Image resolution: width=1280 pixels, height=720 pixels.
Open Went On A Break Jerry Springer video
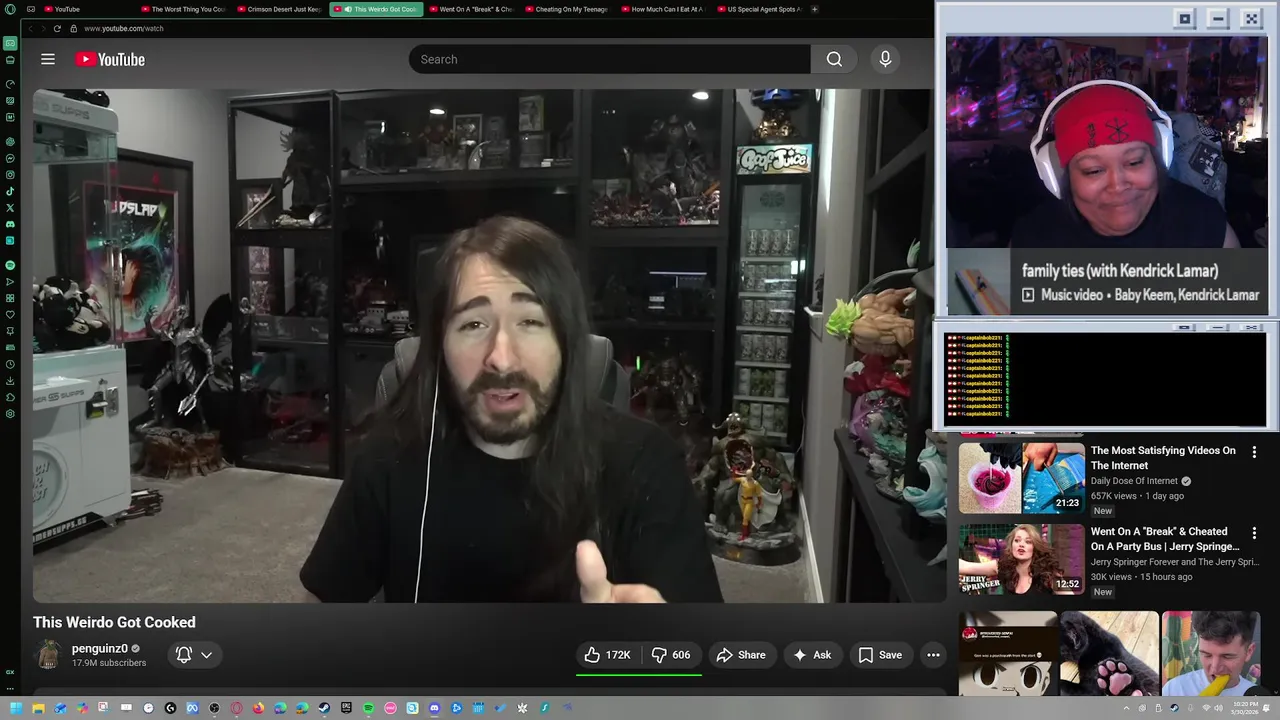[1021, 559]
